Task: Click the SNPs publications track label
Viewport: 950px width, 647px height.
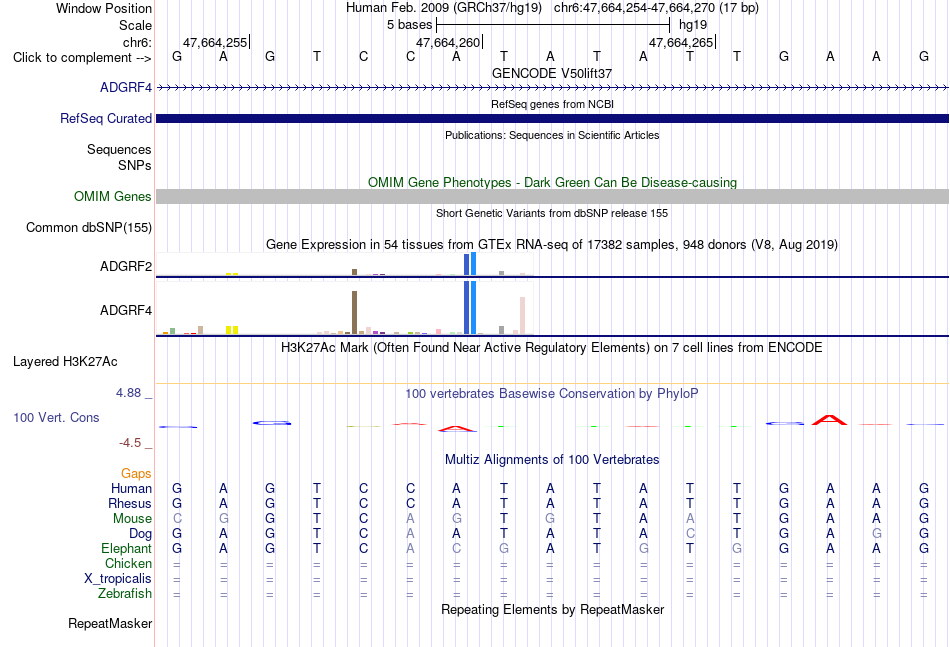Action: click(x=135, y=165)
